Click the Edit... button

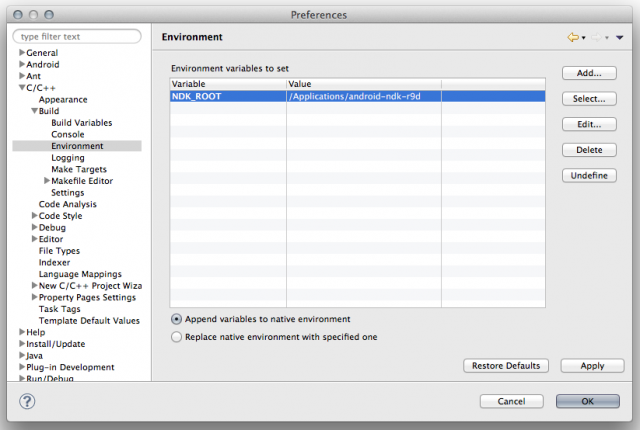(x=589, y=125)
